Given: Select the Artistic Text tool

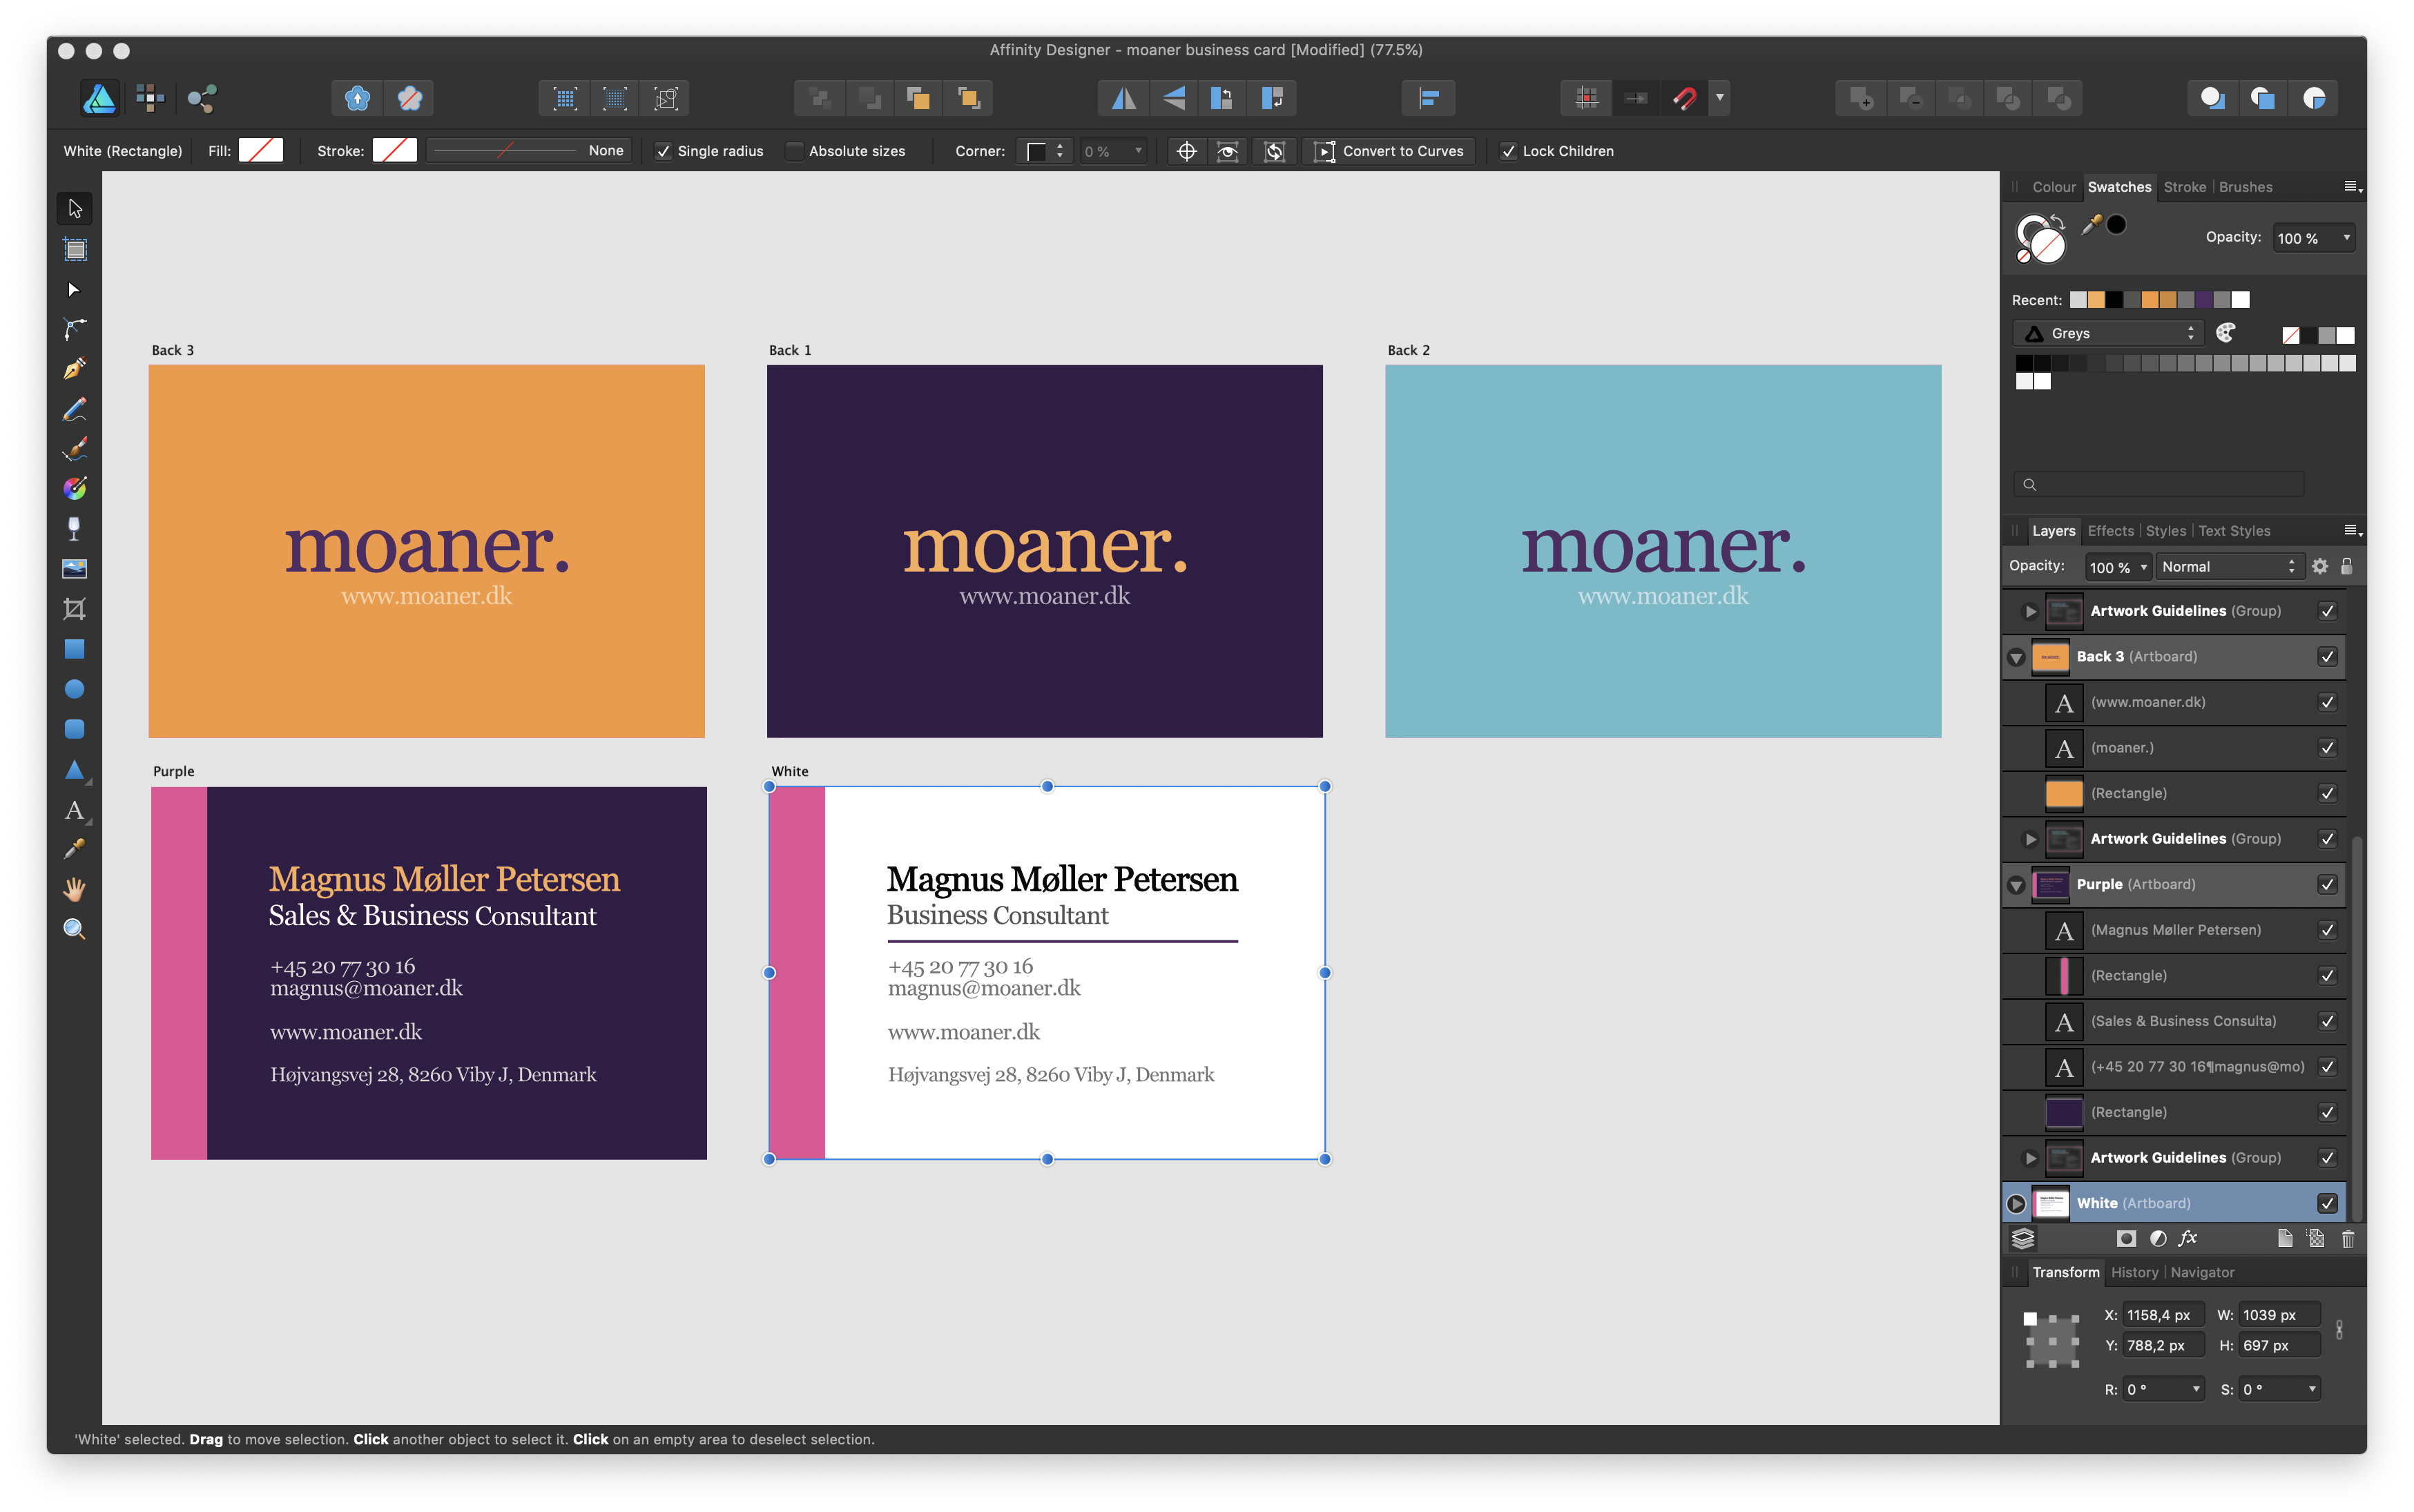Looking at the screenshot, I should (x=74, y=810).
